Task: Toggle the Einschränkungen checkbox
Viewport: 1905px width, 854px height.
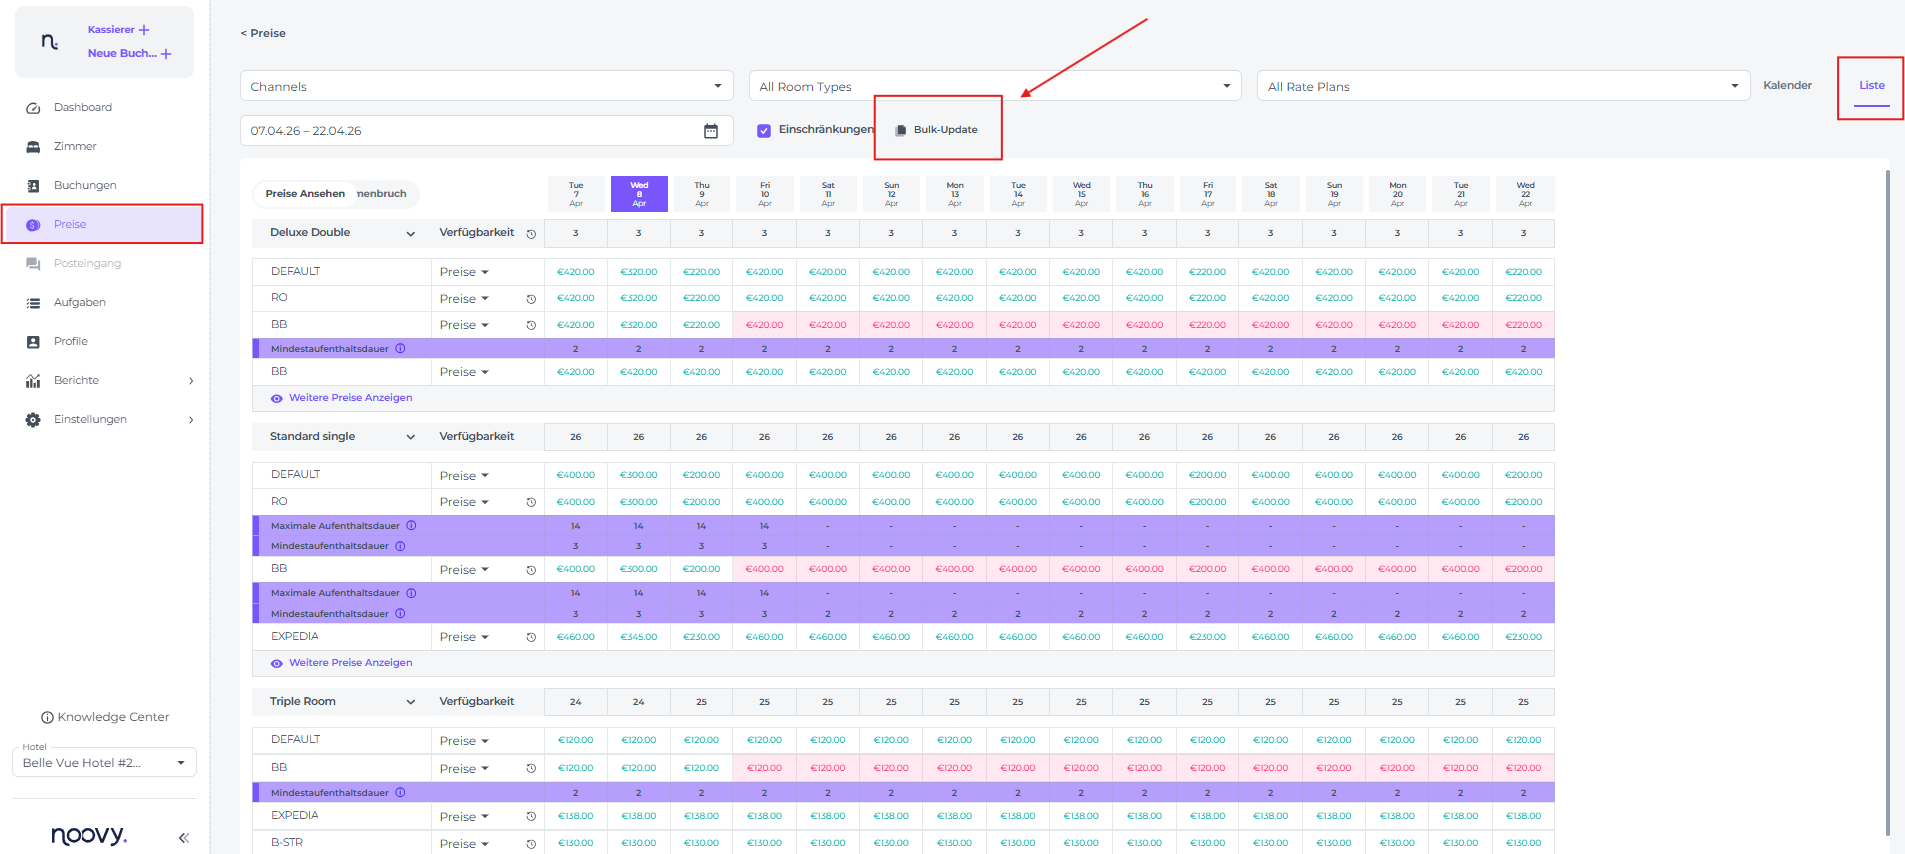Action: click(764, 130)
